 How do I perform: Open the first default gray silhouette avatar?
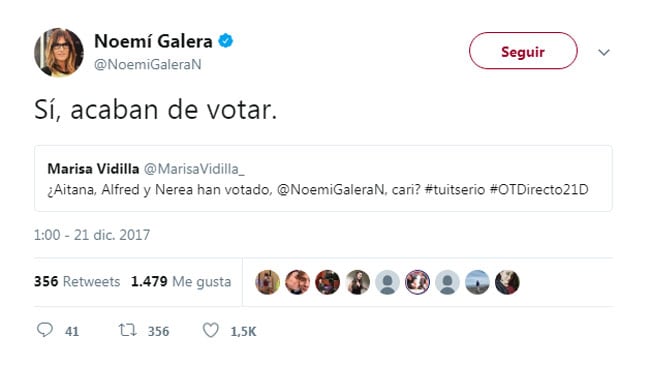pyautogui.click(x=387, y=282)
